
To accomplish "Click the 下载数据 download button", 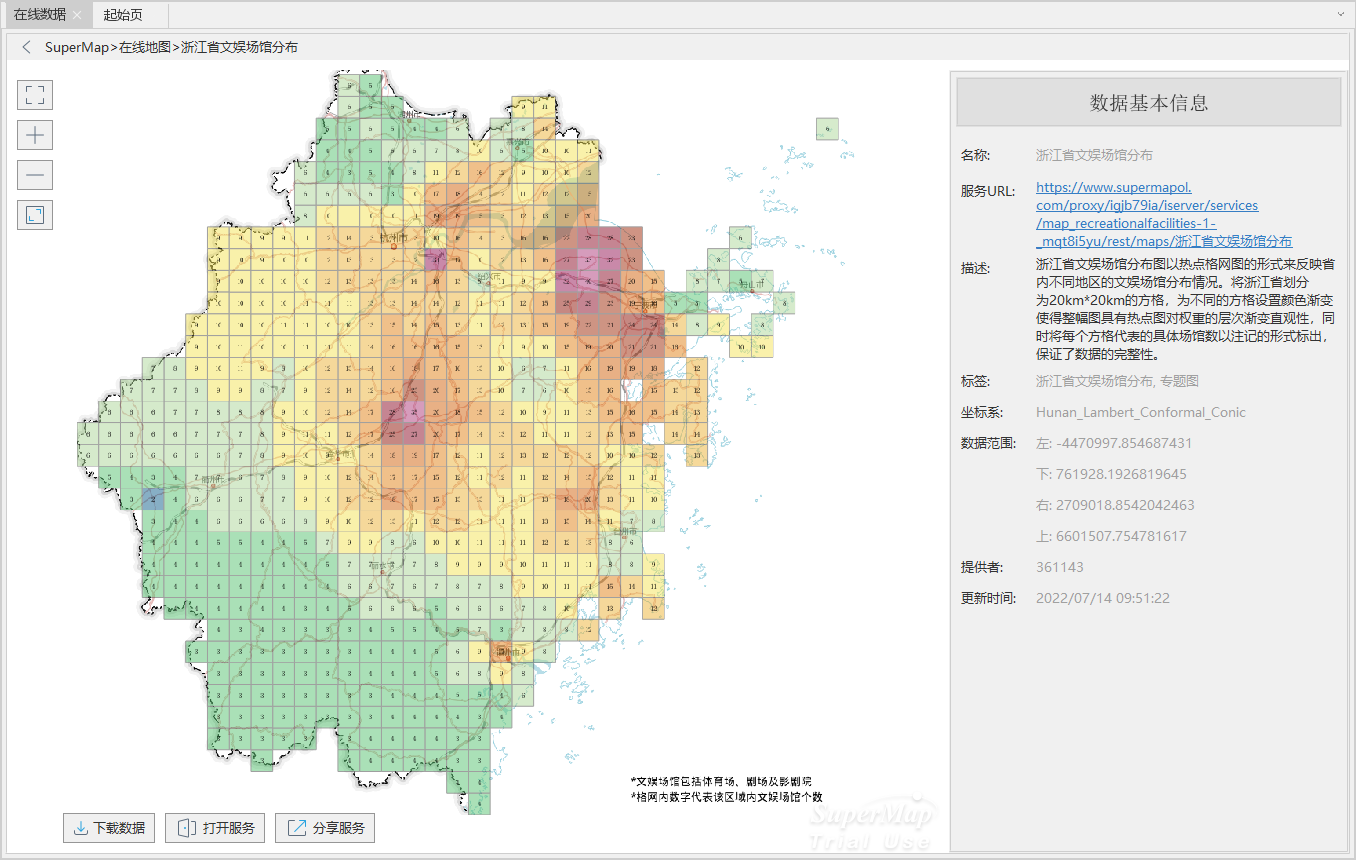I will pyautogui.click(x=109, y=828).
